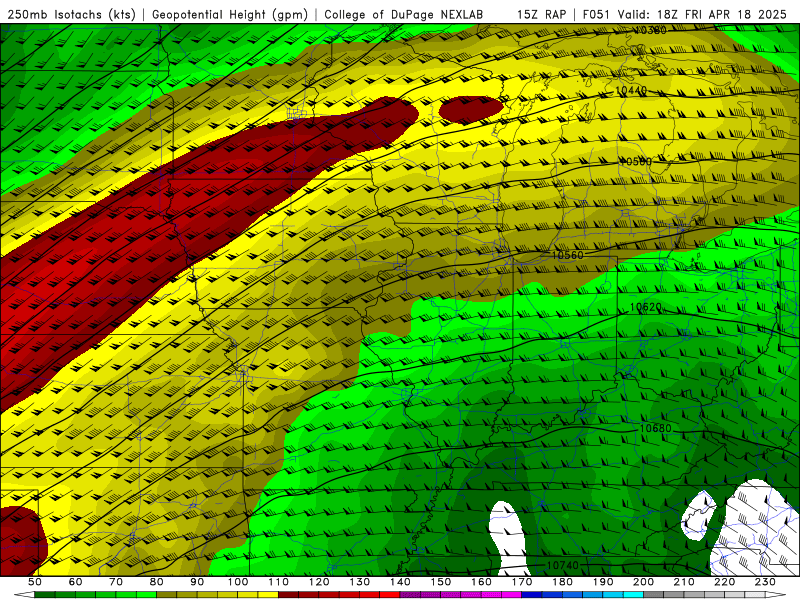Click the 10560 height contour label
Screen dimensions: 800x600
coord(567,255)
